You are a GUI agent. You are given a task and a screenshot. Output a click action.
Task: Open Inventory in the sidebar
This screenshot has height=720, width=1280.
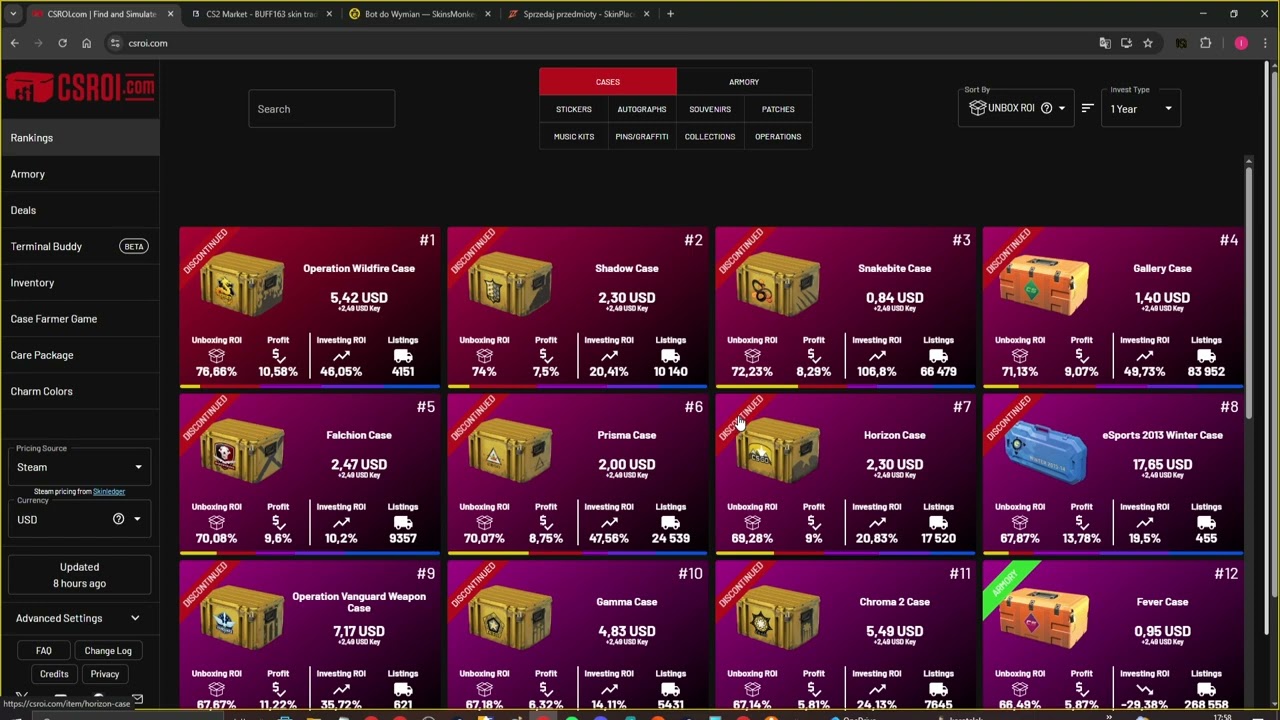coord(79,283)
